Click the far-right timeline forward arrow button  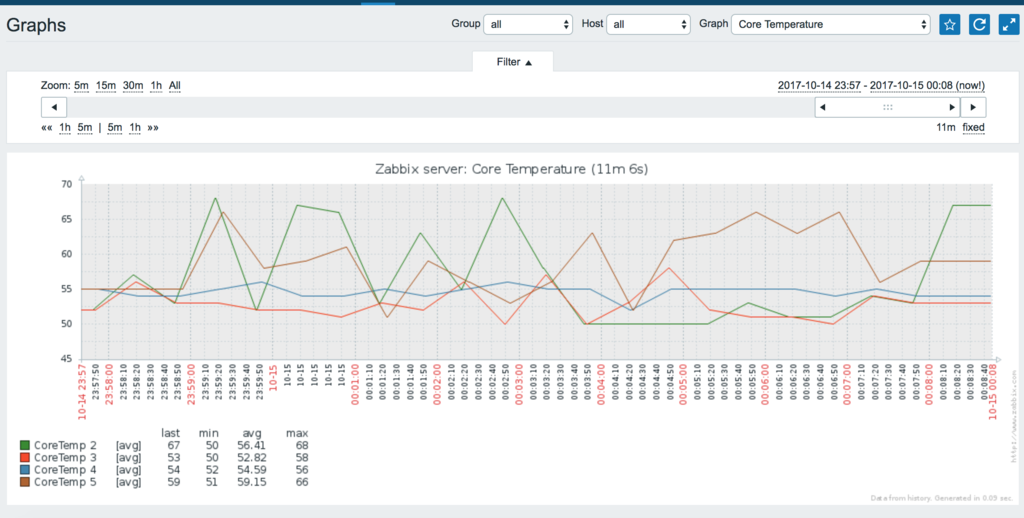pyautogui.click(x=973, y=107)
